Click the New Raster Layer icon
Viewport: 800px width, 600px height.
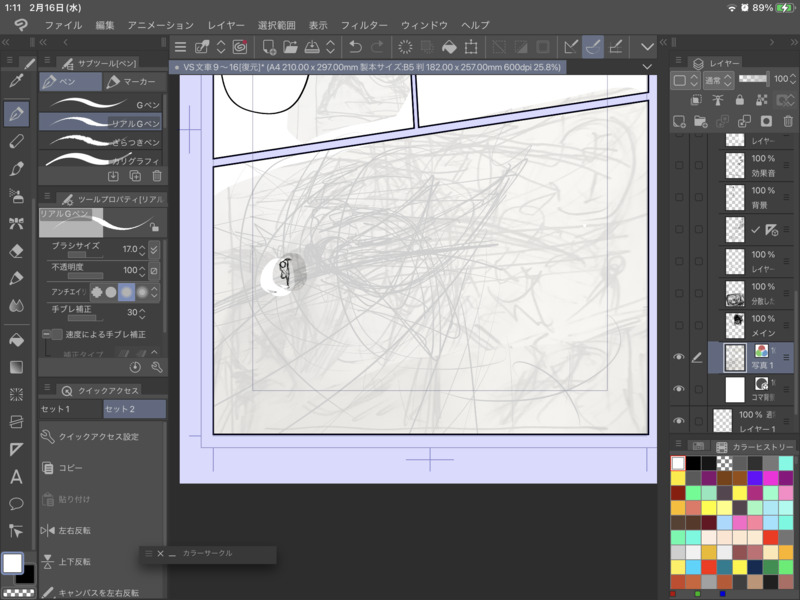click(679, 121)
